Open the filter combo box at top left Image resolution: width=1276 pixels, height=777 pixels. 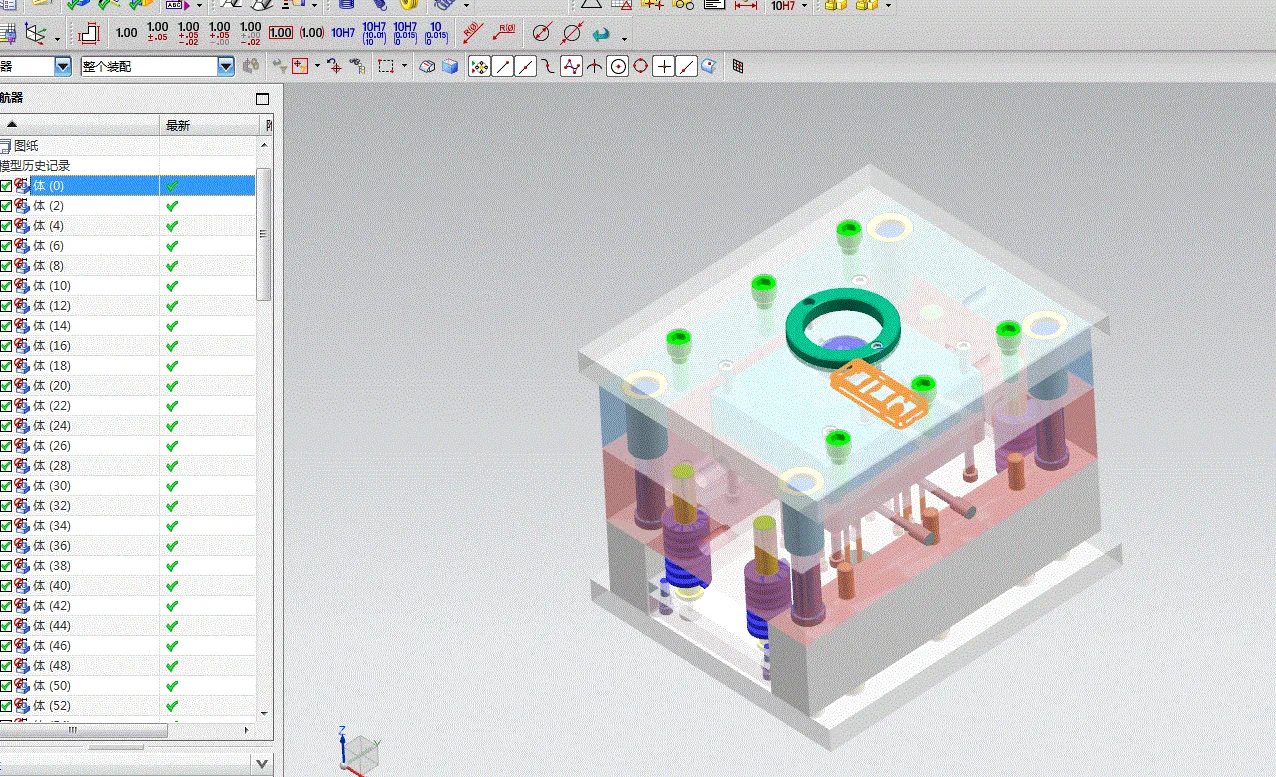tap(62, 65)
